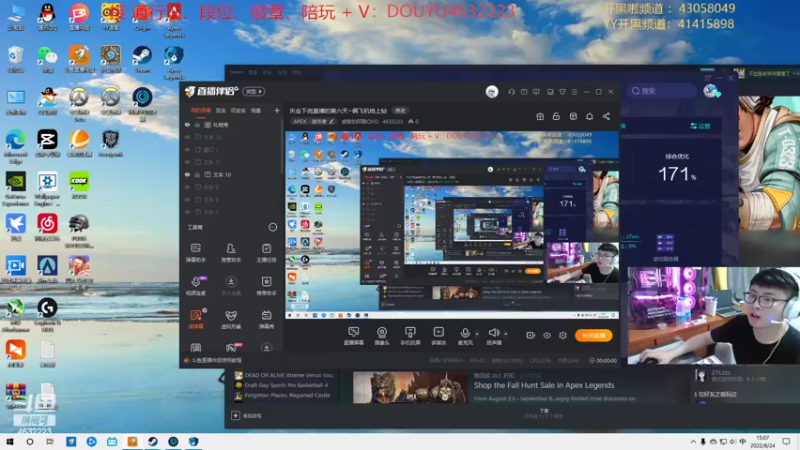Open settings gear beside the orange button

[563, 335]
